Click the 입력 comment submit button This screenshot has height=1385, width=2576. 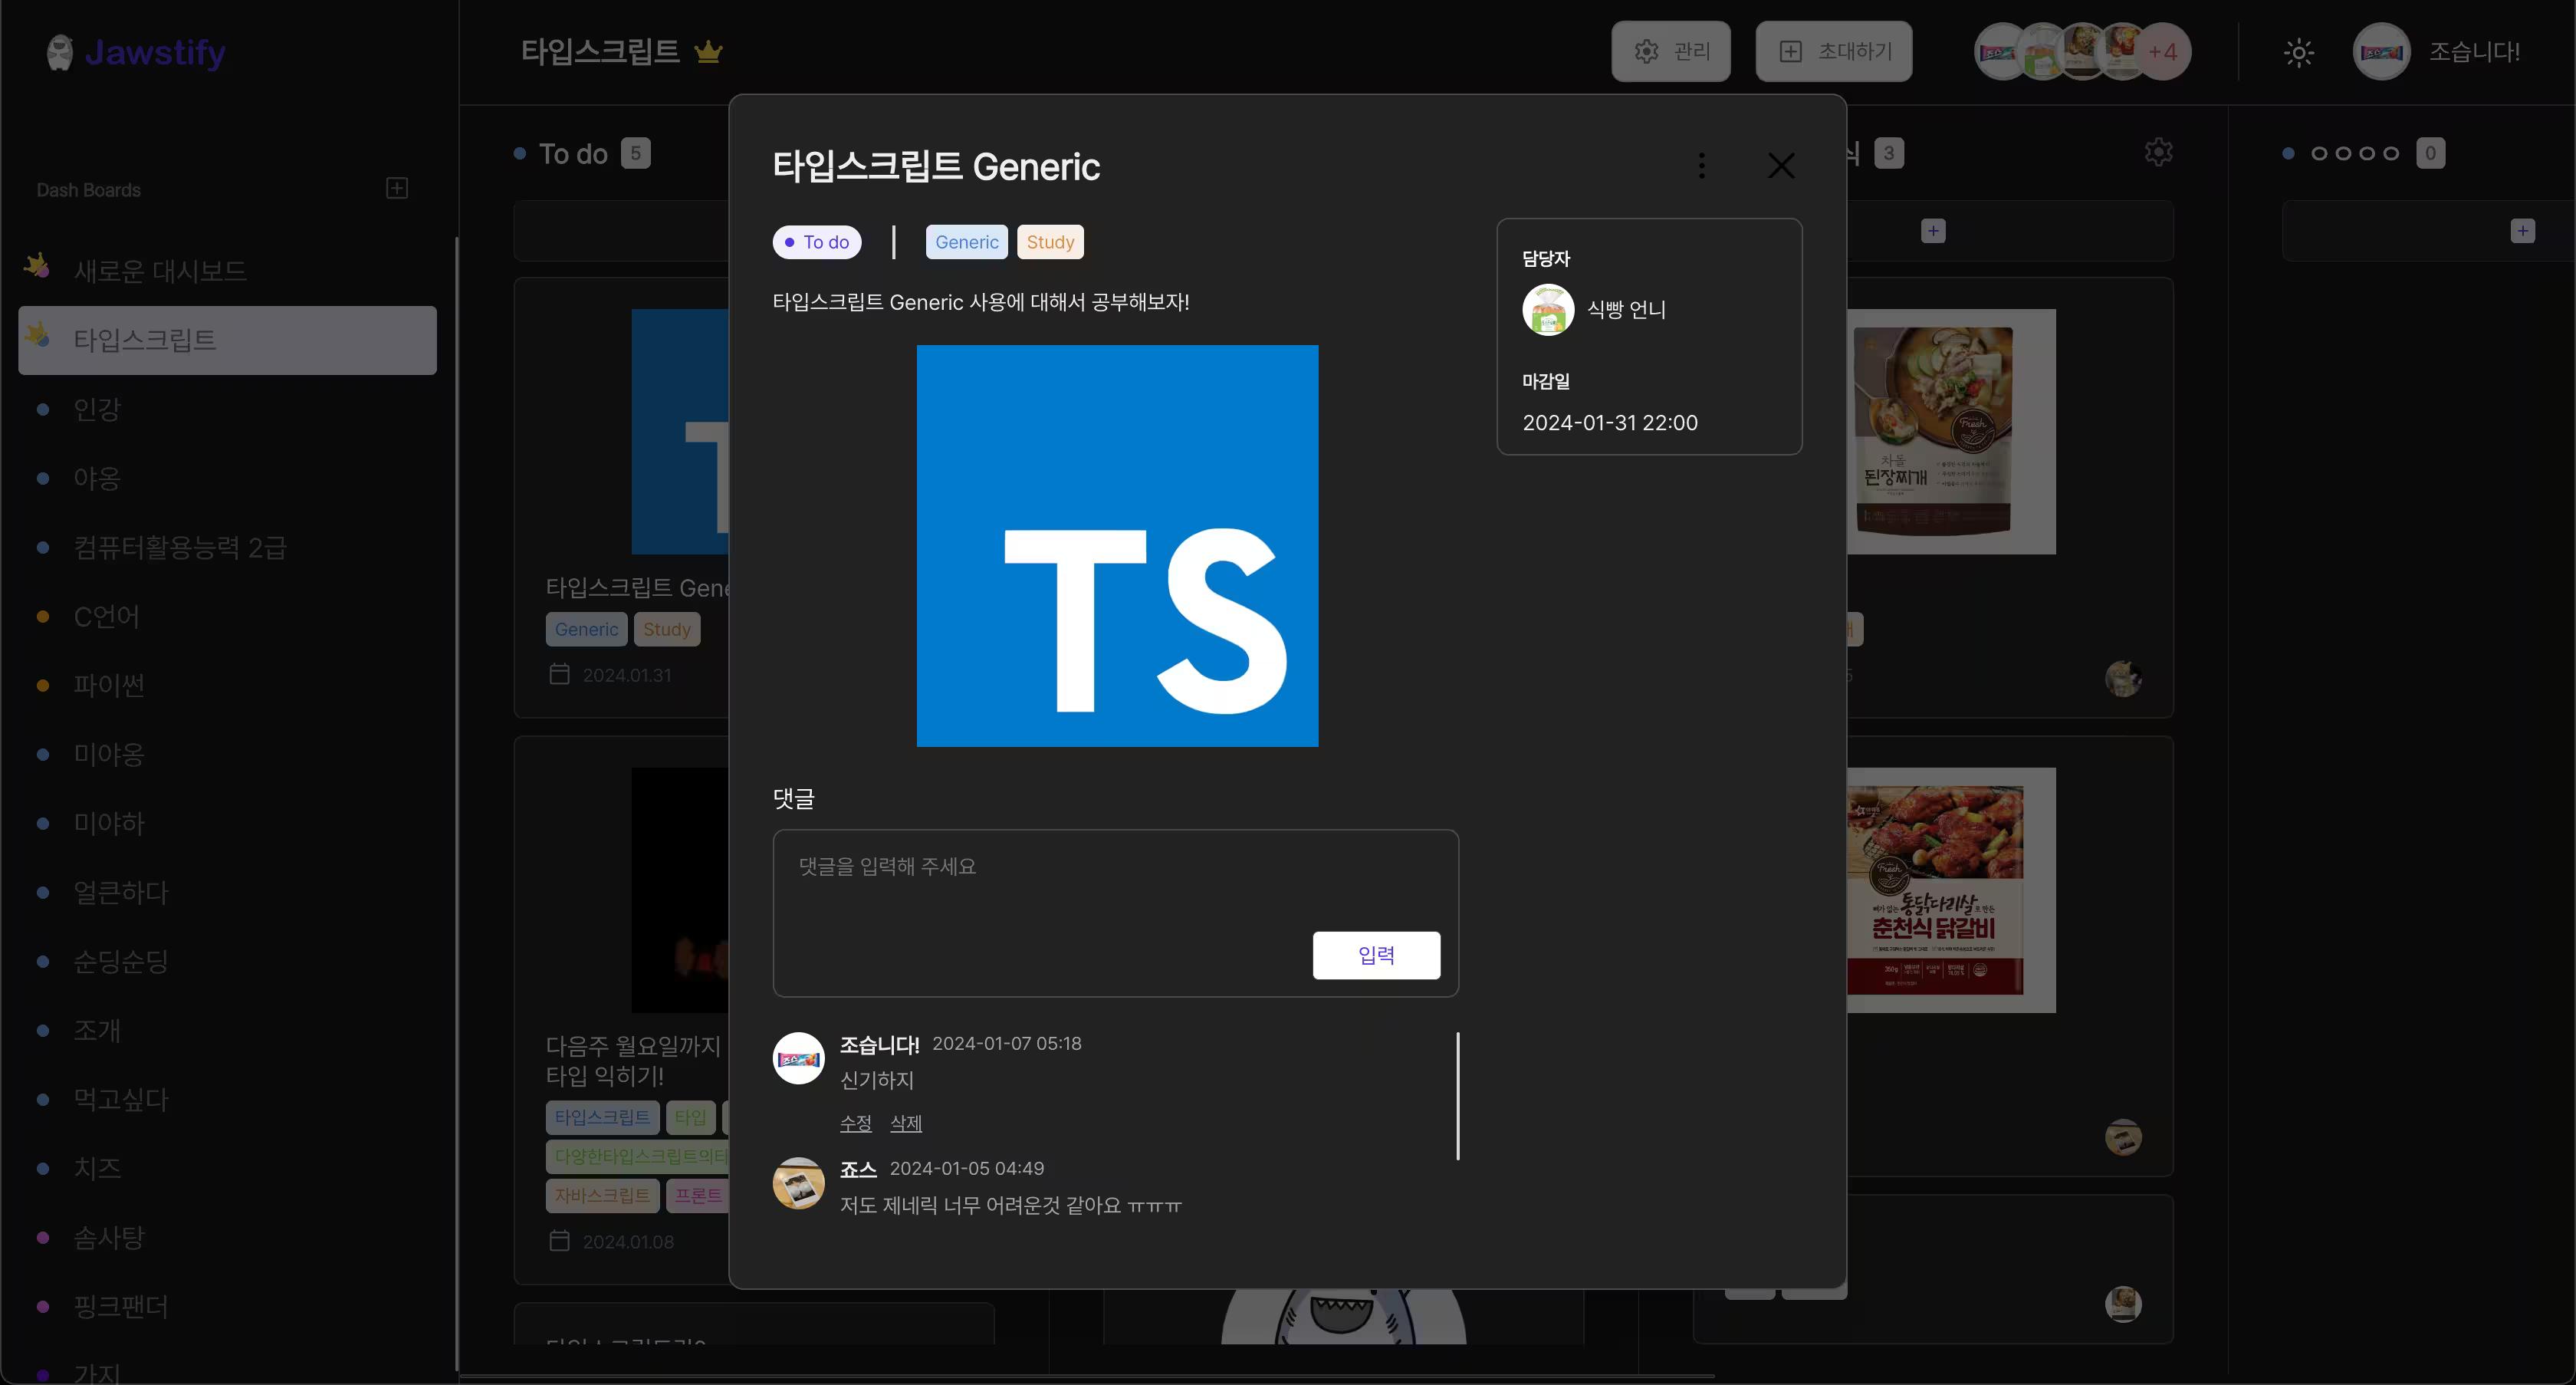1378,953
